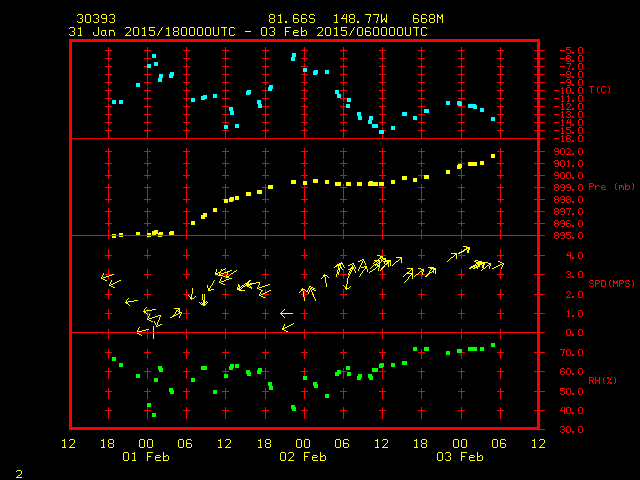Click the 00 hour label above 01 Feb
The height and width of the screenshot is (480, 640).
(146, 444)
